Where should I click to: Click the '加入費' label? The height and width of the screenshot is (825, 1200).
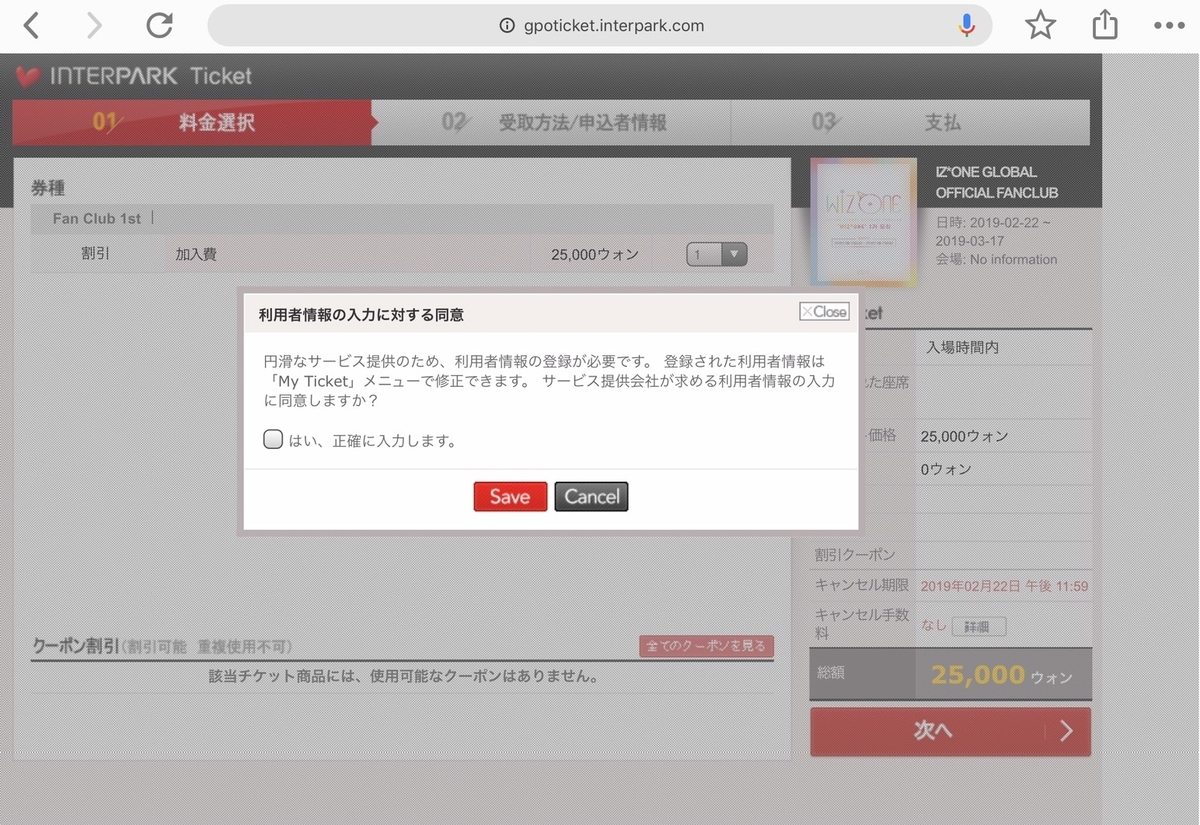(x=196, y=255)
